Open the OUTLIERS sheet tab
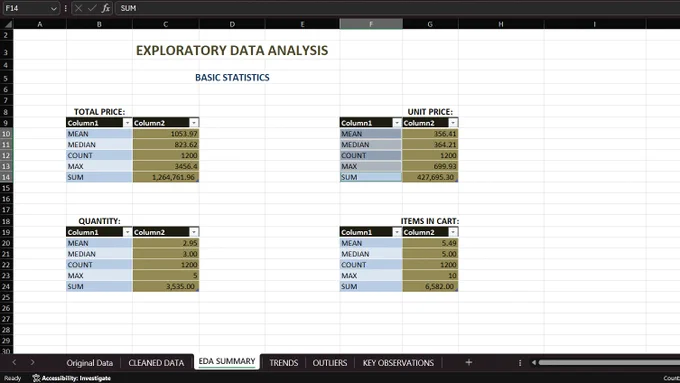The width and height of the screenshot is (680, 383). [x=330, y=363]
